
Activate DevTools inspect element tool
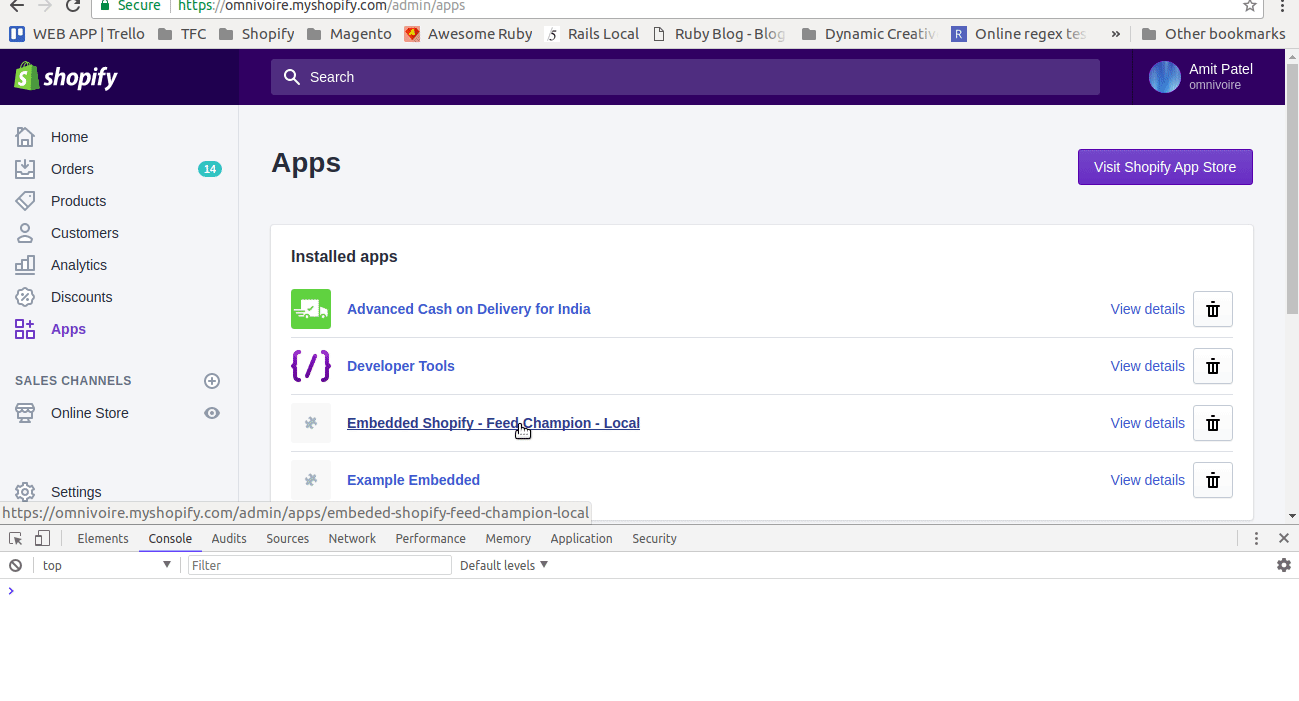tap(16, 538)
